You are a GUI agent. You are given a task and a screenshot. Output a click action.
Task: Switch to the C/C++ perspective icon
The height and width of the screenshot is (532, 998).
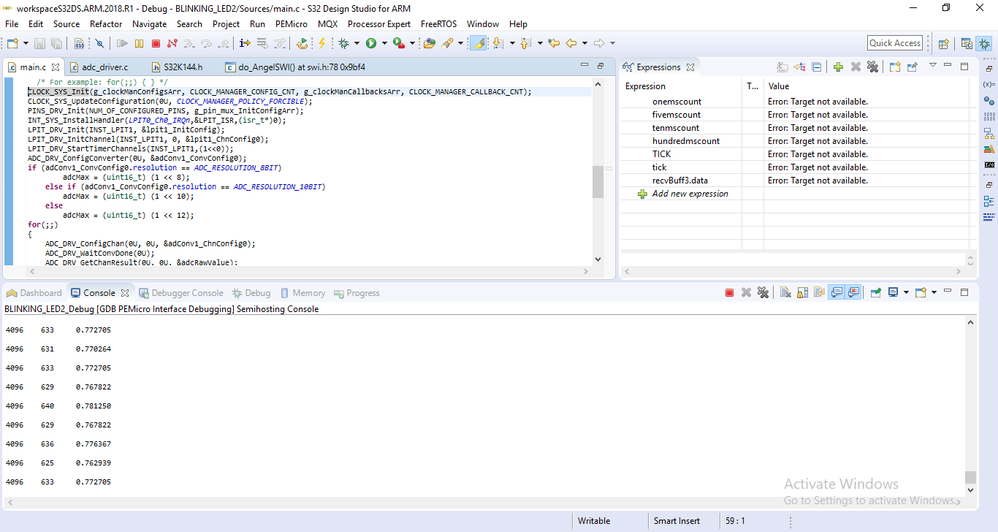click(967, 43)
